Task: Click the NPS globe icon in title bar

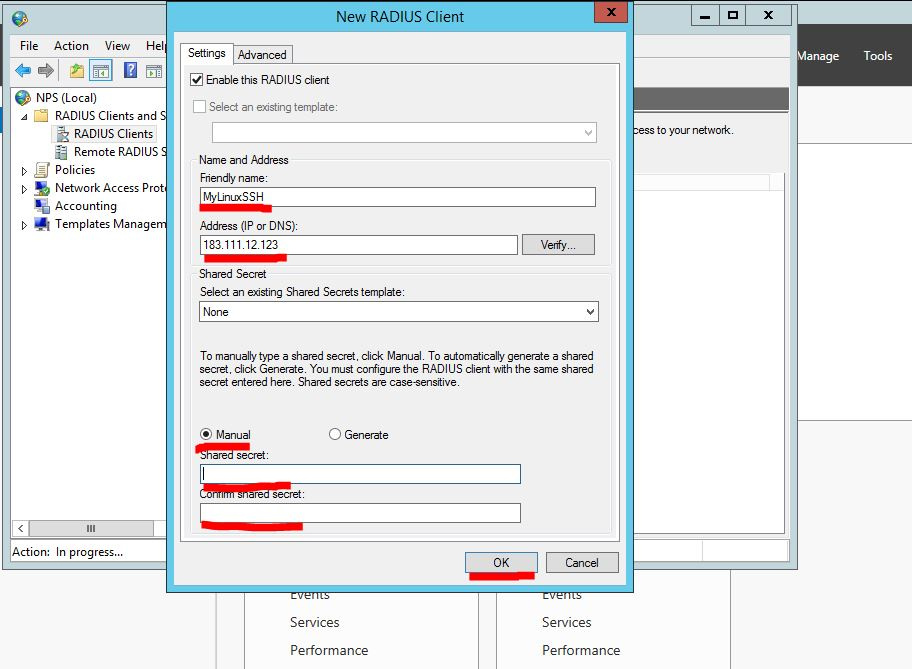Action: click(x=20, y=19)
